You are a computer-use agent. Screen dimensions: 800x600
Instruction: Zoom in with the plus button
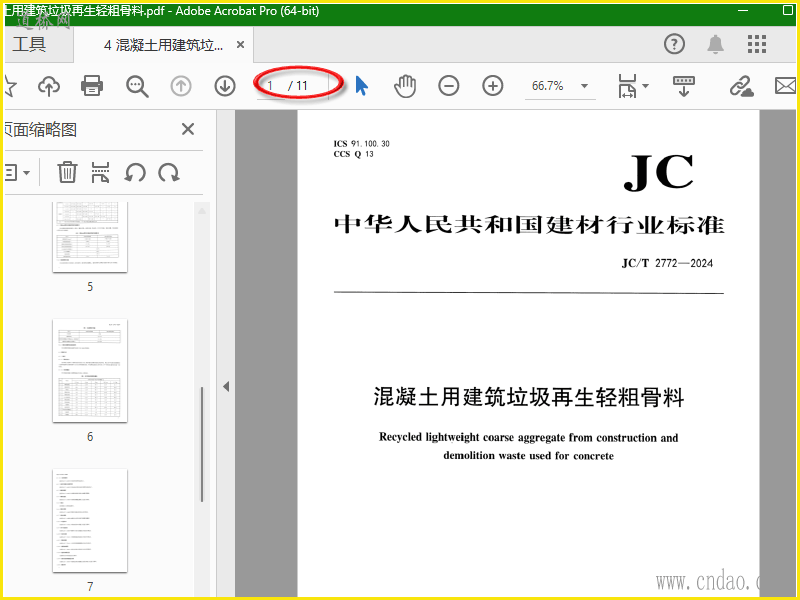coord(492,86)
